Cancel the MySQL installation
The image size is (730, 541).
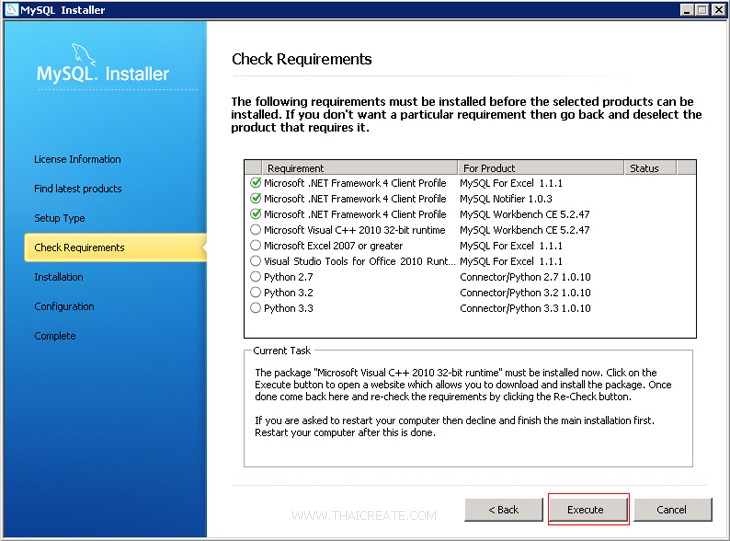coord(673,509)
